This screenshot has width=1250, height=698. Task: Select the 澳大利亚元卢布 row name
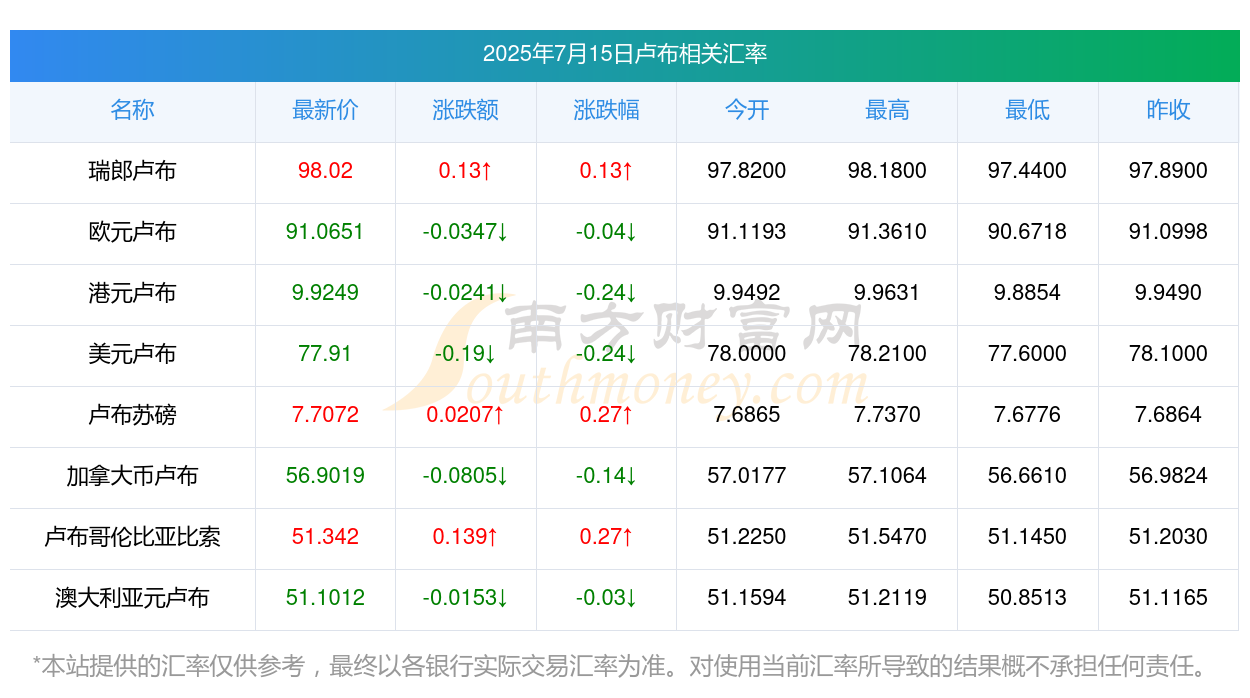tap(132, 598)
